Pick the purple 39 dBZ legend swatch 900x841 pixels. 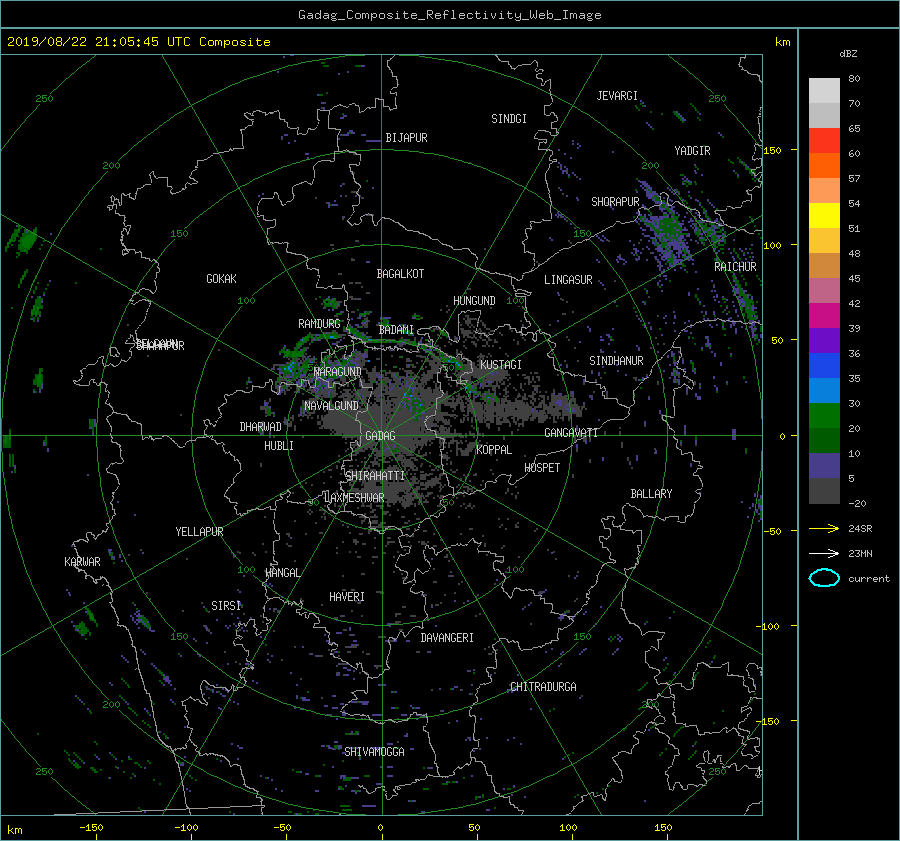click(824, 340)
